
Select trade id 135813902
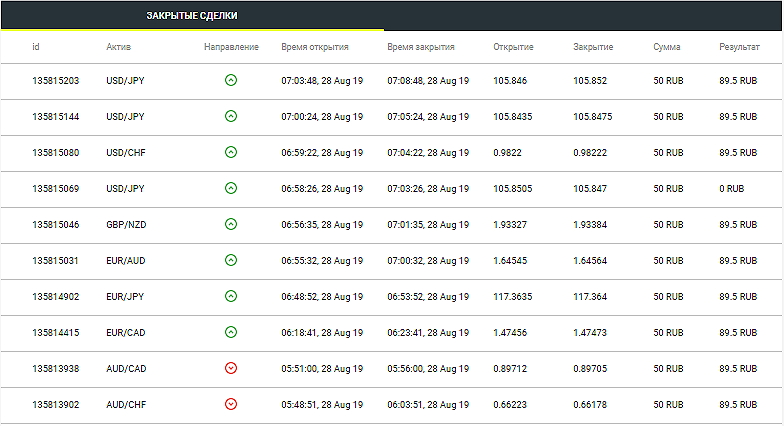[x=56, y=404]
